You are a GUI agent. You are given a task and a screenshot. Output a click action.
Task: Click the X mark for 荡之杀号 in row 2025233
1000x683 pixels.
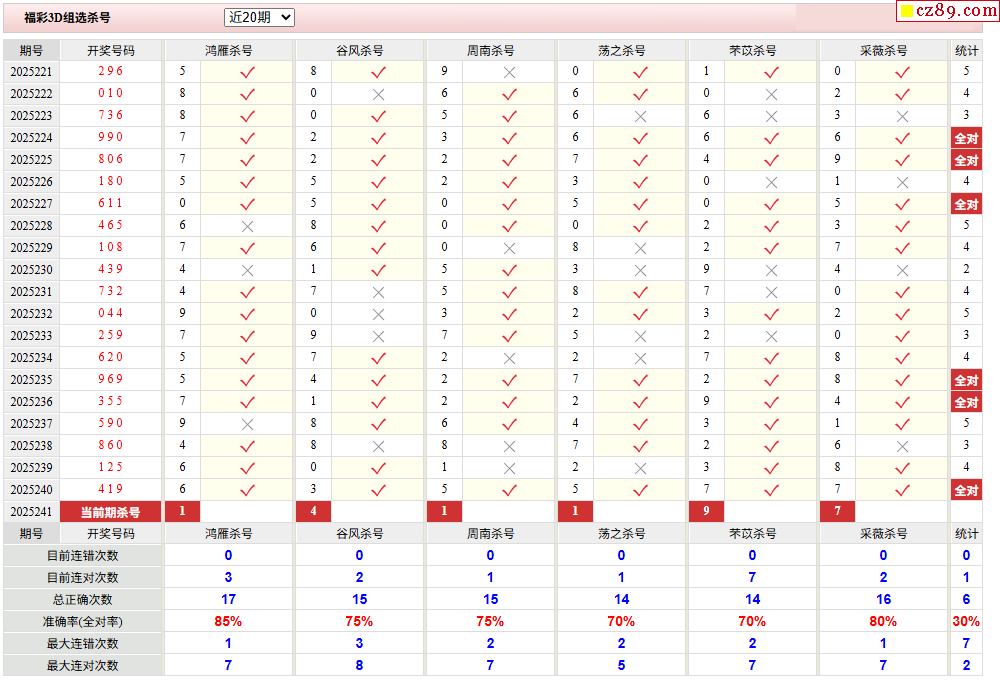(640, 336)
